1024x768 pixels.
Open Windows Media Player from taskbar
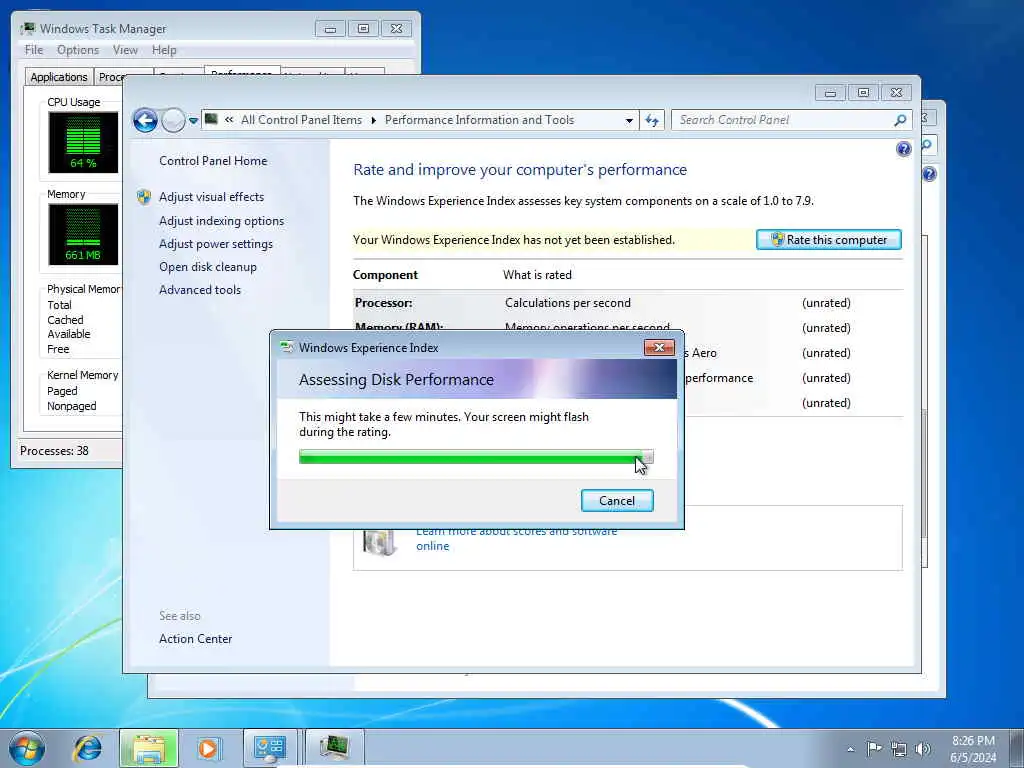[208, 748]
